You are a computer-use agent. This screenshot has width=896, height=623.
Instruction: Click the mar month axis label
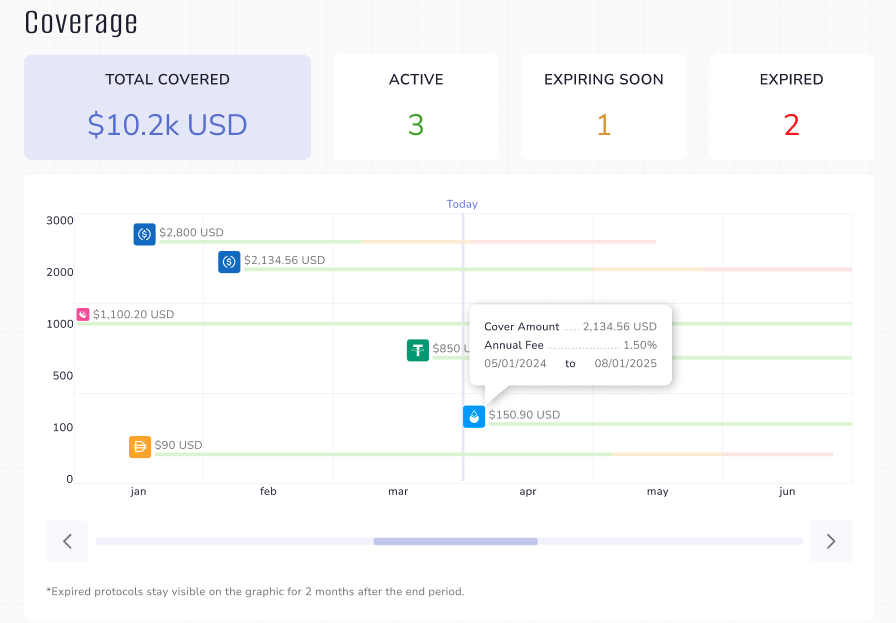(398, 492)
